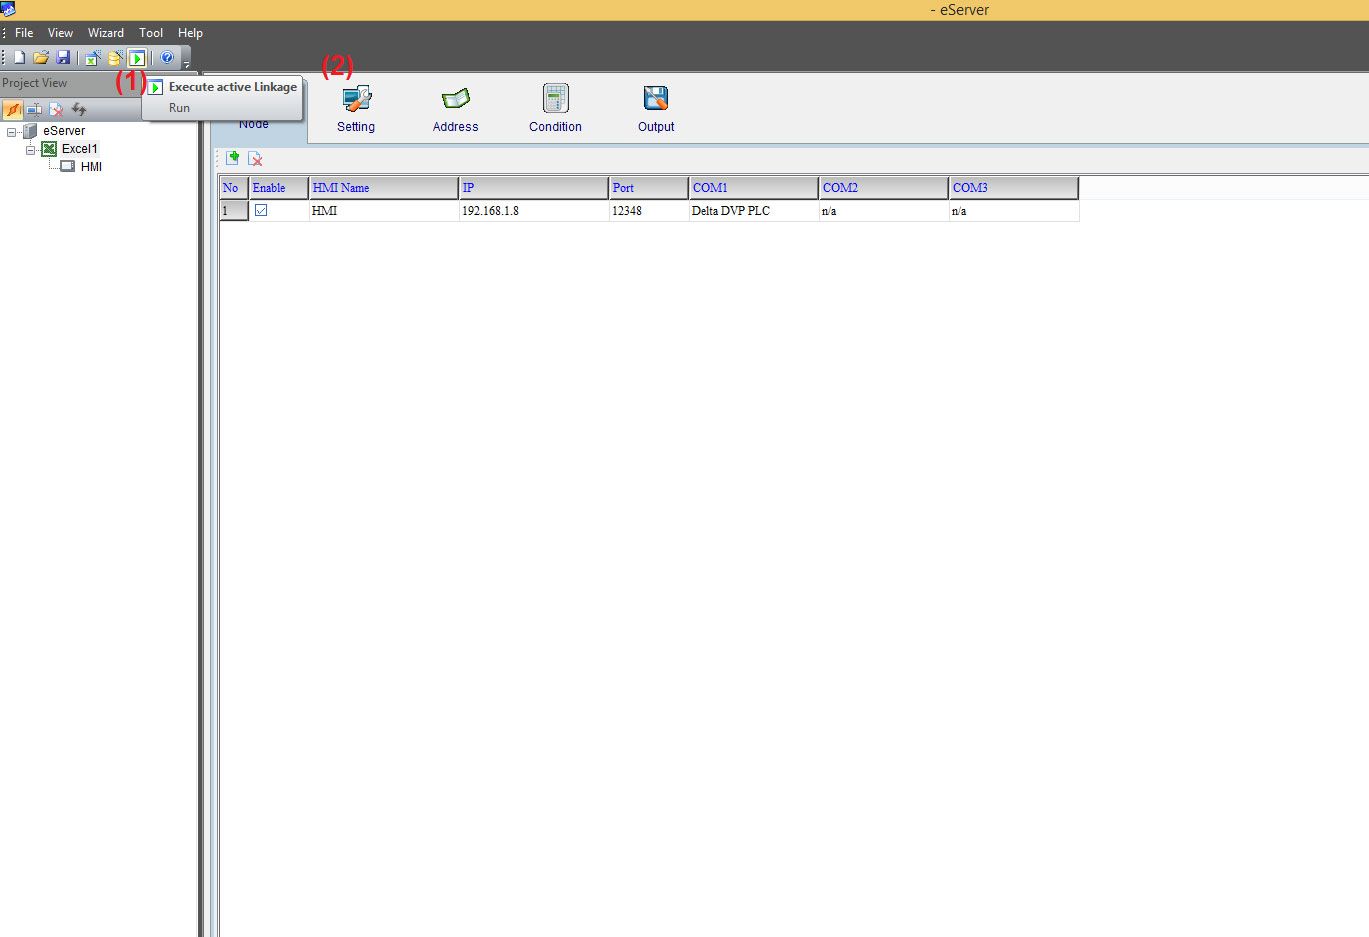Click the New file toolbar icon
This screenshot has height=937, width=1369.
point(18,58)
